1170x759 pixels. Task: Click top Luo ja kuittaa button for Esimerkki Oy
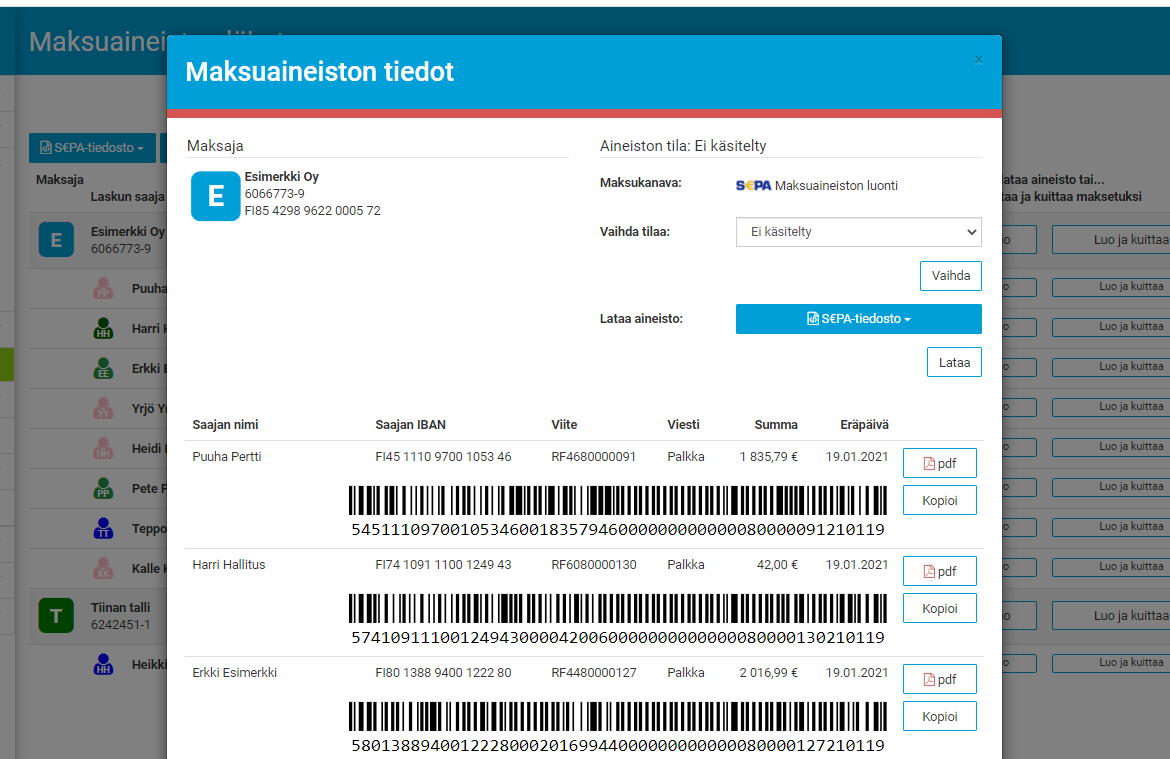(x=1110, y=240)
